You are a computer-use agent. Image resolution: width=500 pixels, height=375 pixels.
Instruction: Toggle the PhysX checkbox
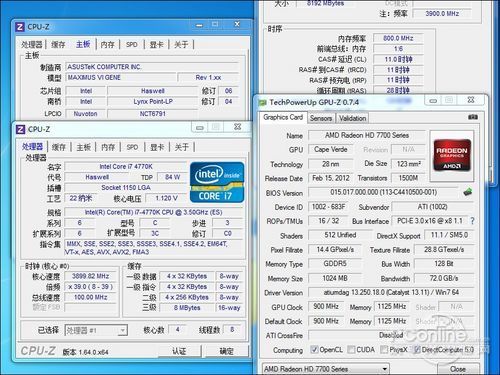(384, 349)
